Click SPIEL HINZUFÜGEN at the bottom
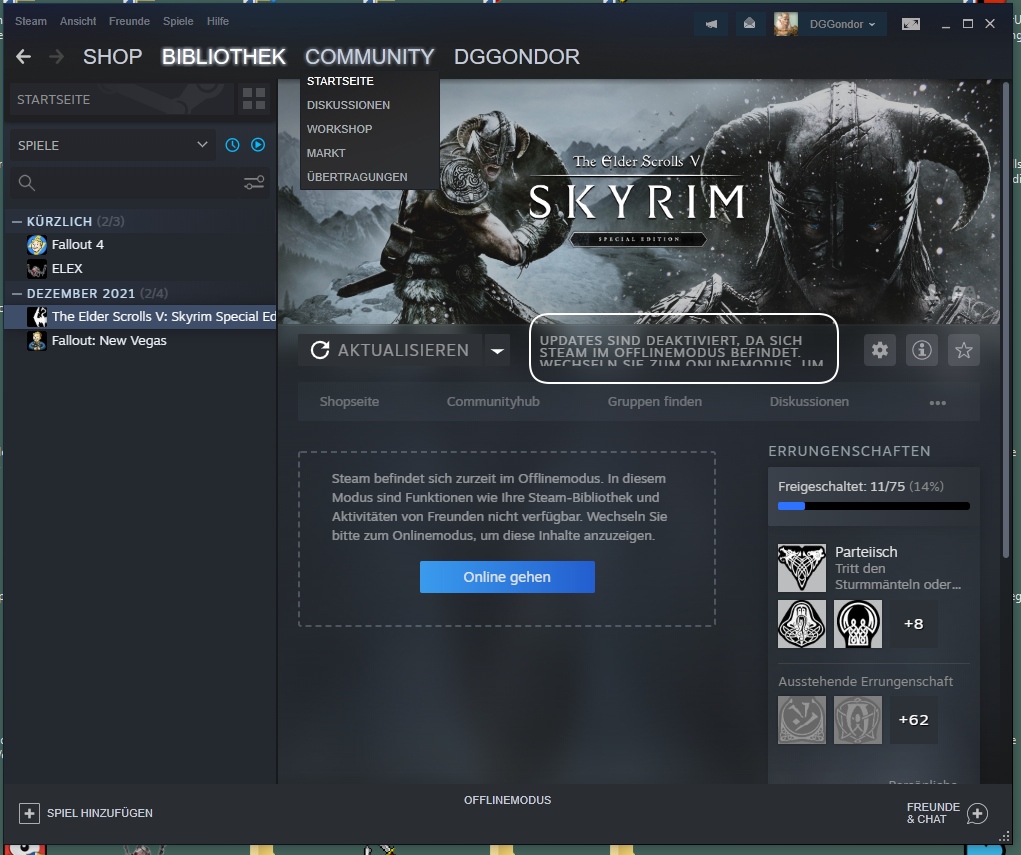This screenshot has width=1021, height=855. (x=87, y=813)
